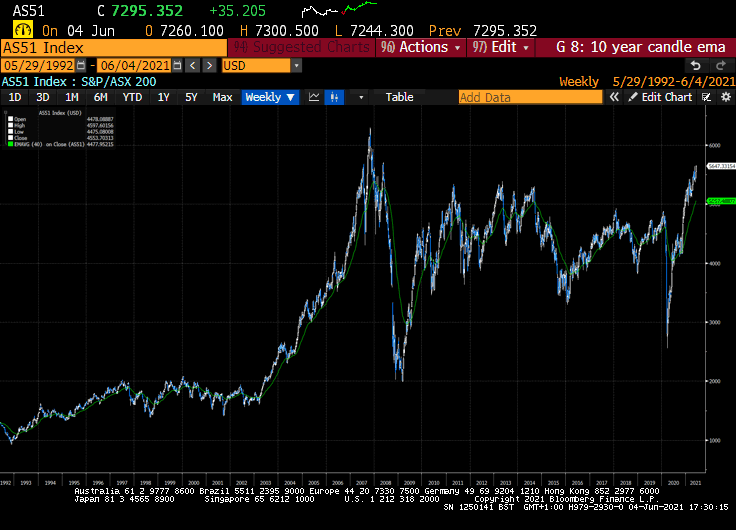
Task: Switch to the line chart type icon
Action: [x=314, y=97]
